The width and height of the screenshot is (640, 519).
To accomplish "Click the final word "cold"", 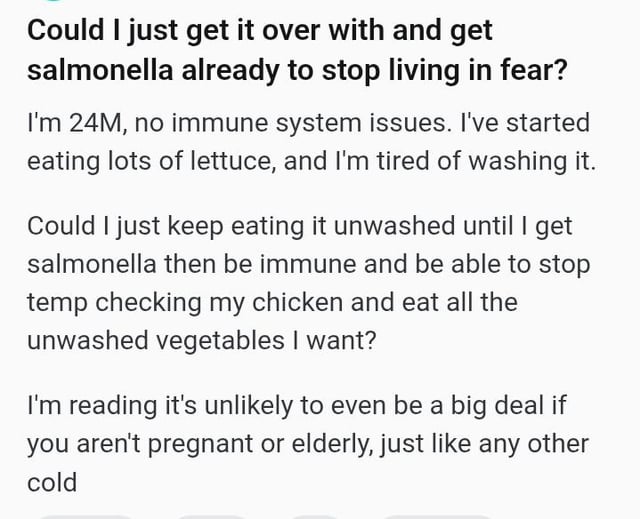I will (x=52, y=482).
